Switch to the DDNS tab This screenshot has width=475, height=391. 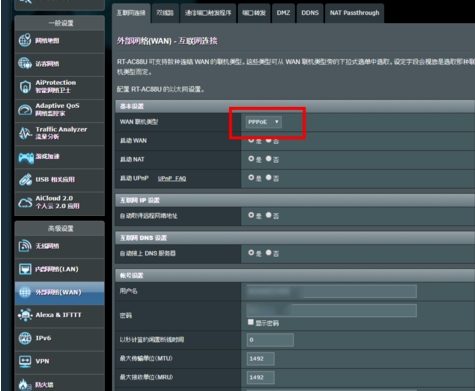(x=310, y=13)
